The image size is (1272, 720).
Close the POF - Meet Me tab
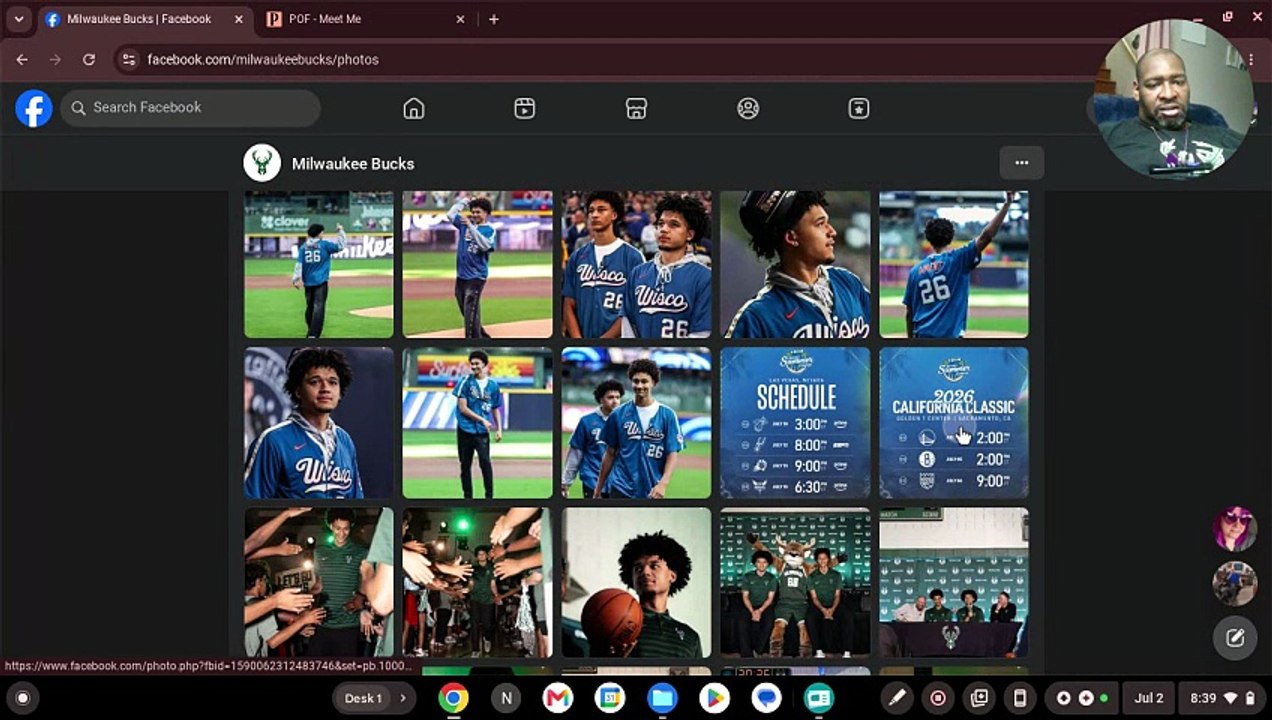click(460, 19)
